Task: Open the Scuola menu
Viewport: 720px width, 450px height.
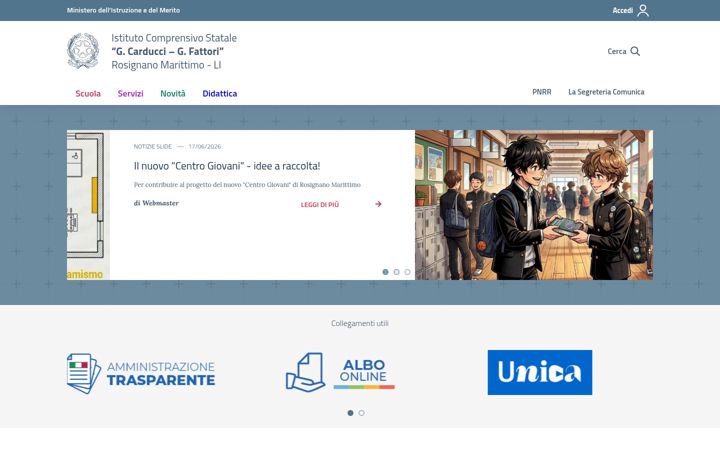Action: (88, 94)
